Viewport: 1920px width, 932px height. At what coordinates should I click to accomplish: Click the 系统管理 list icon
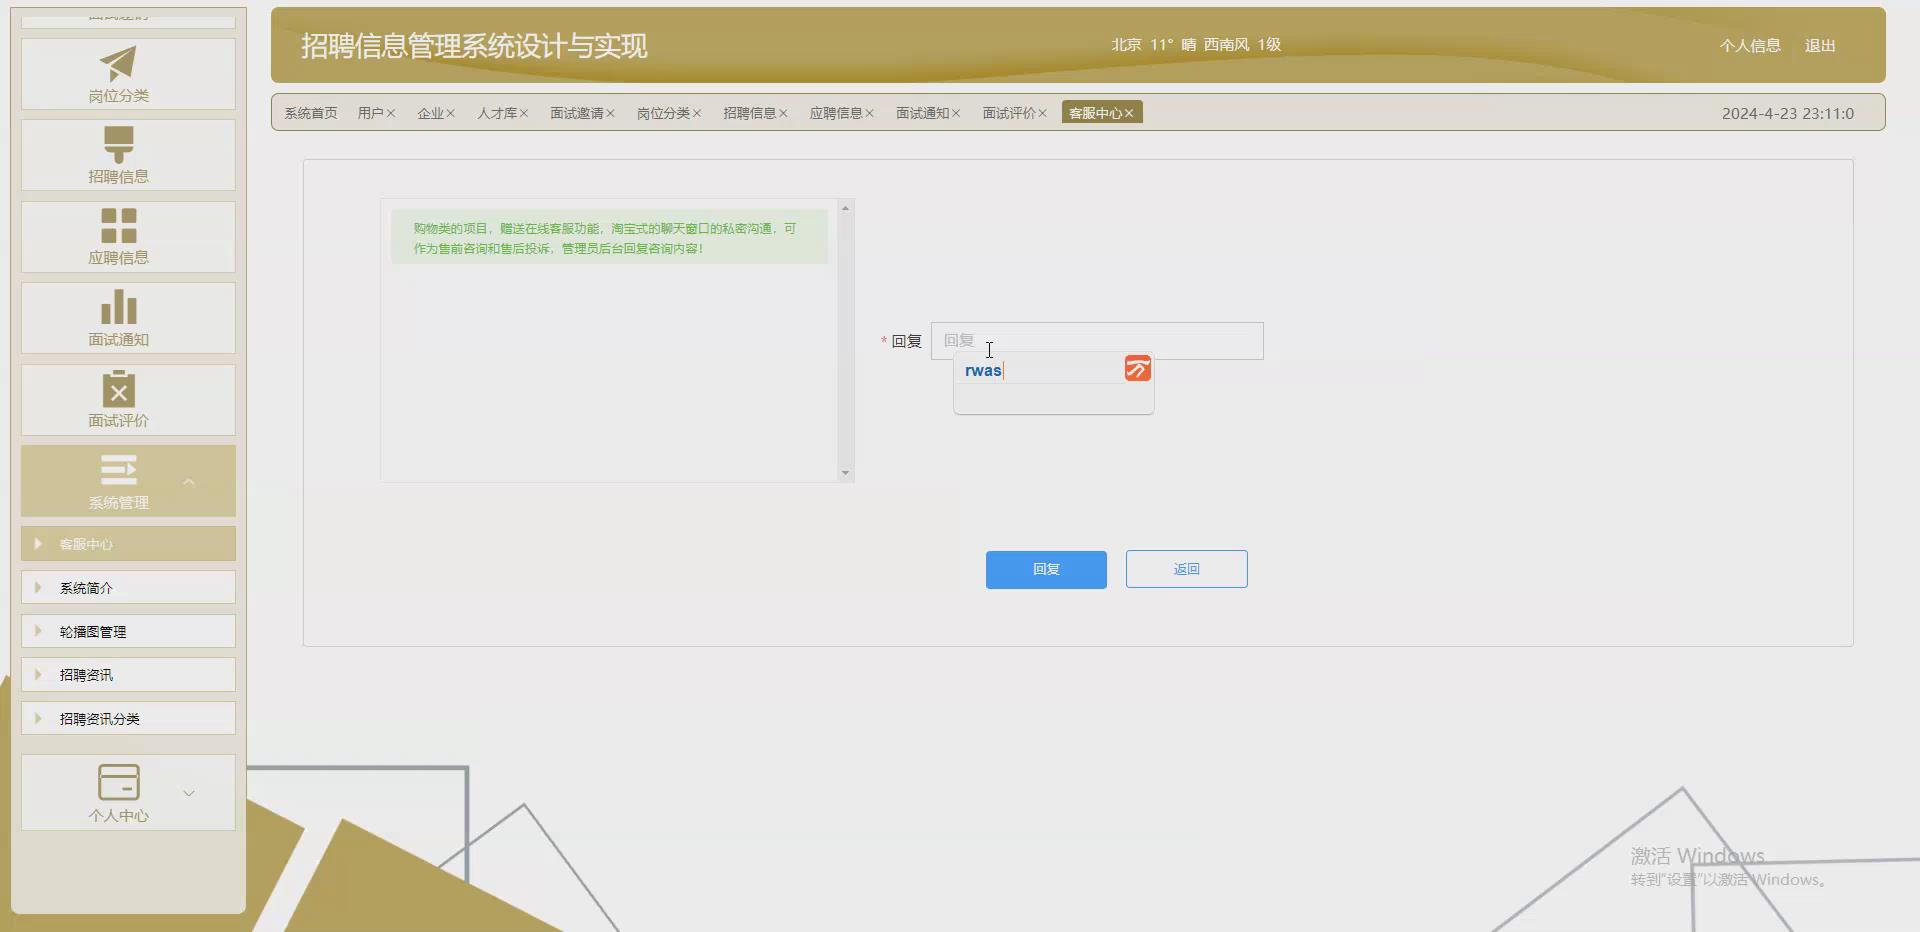tap(118, 470)
